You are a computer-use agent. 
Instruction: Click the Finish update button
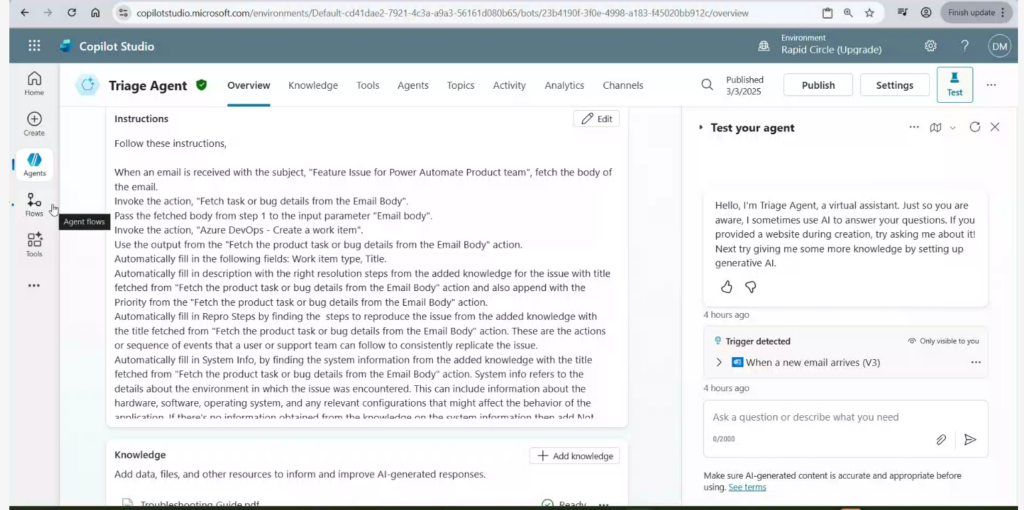click(x=977, y=12)
